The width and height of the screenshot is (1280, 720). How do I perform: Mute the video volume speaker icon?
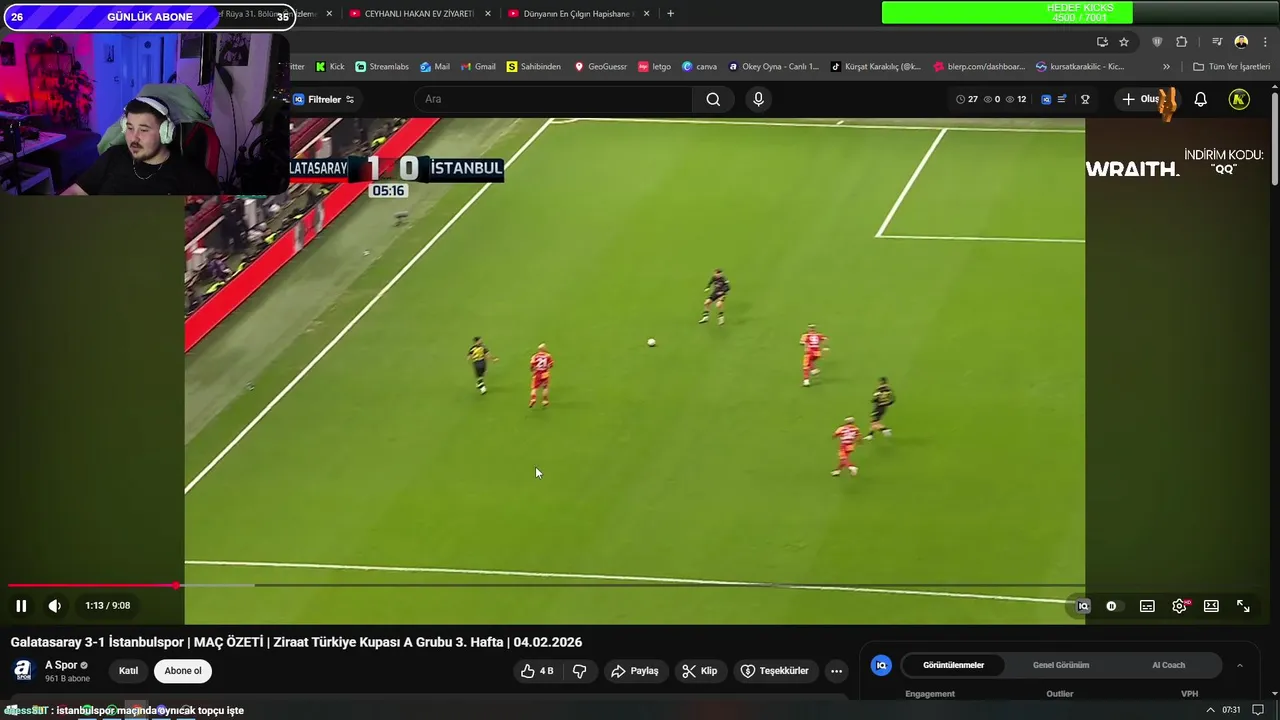pyautogui.click(x=55, y=606)
